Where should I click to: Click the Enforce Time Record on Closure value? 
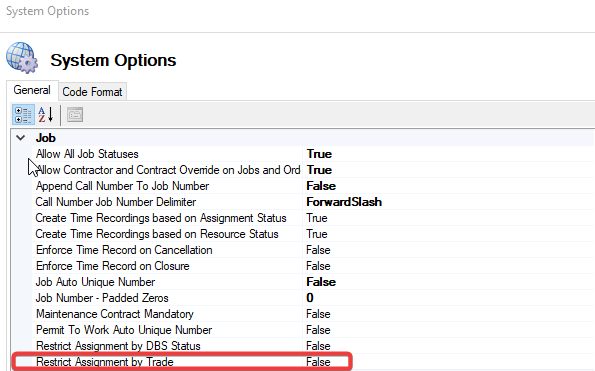pyautogui.click(x=318, y=266)
